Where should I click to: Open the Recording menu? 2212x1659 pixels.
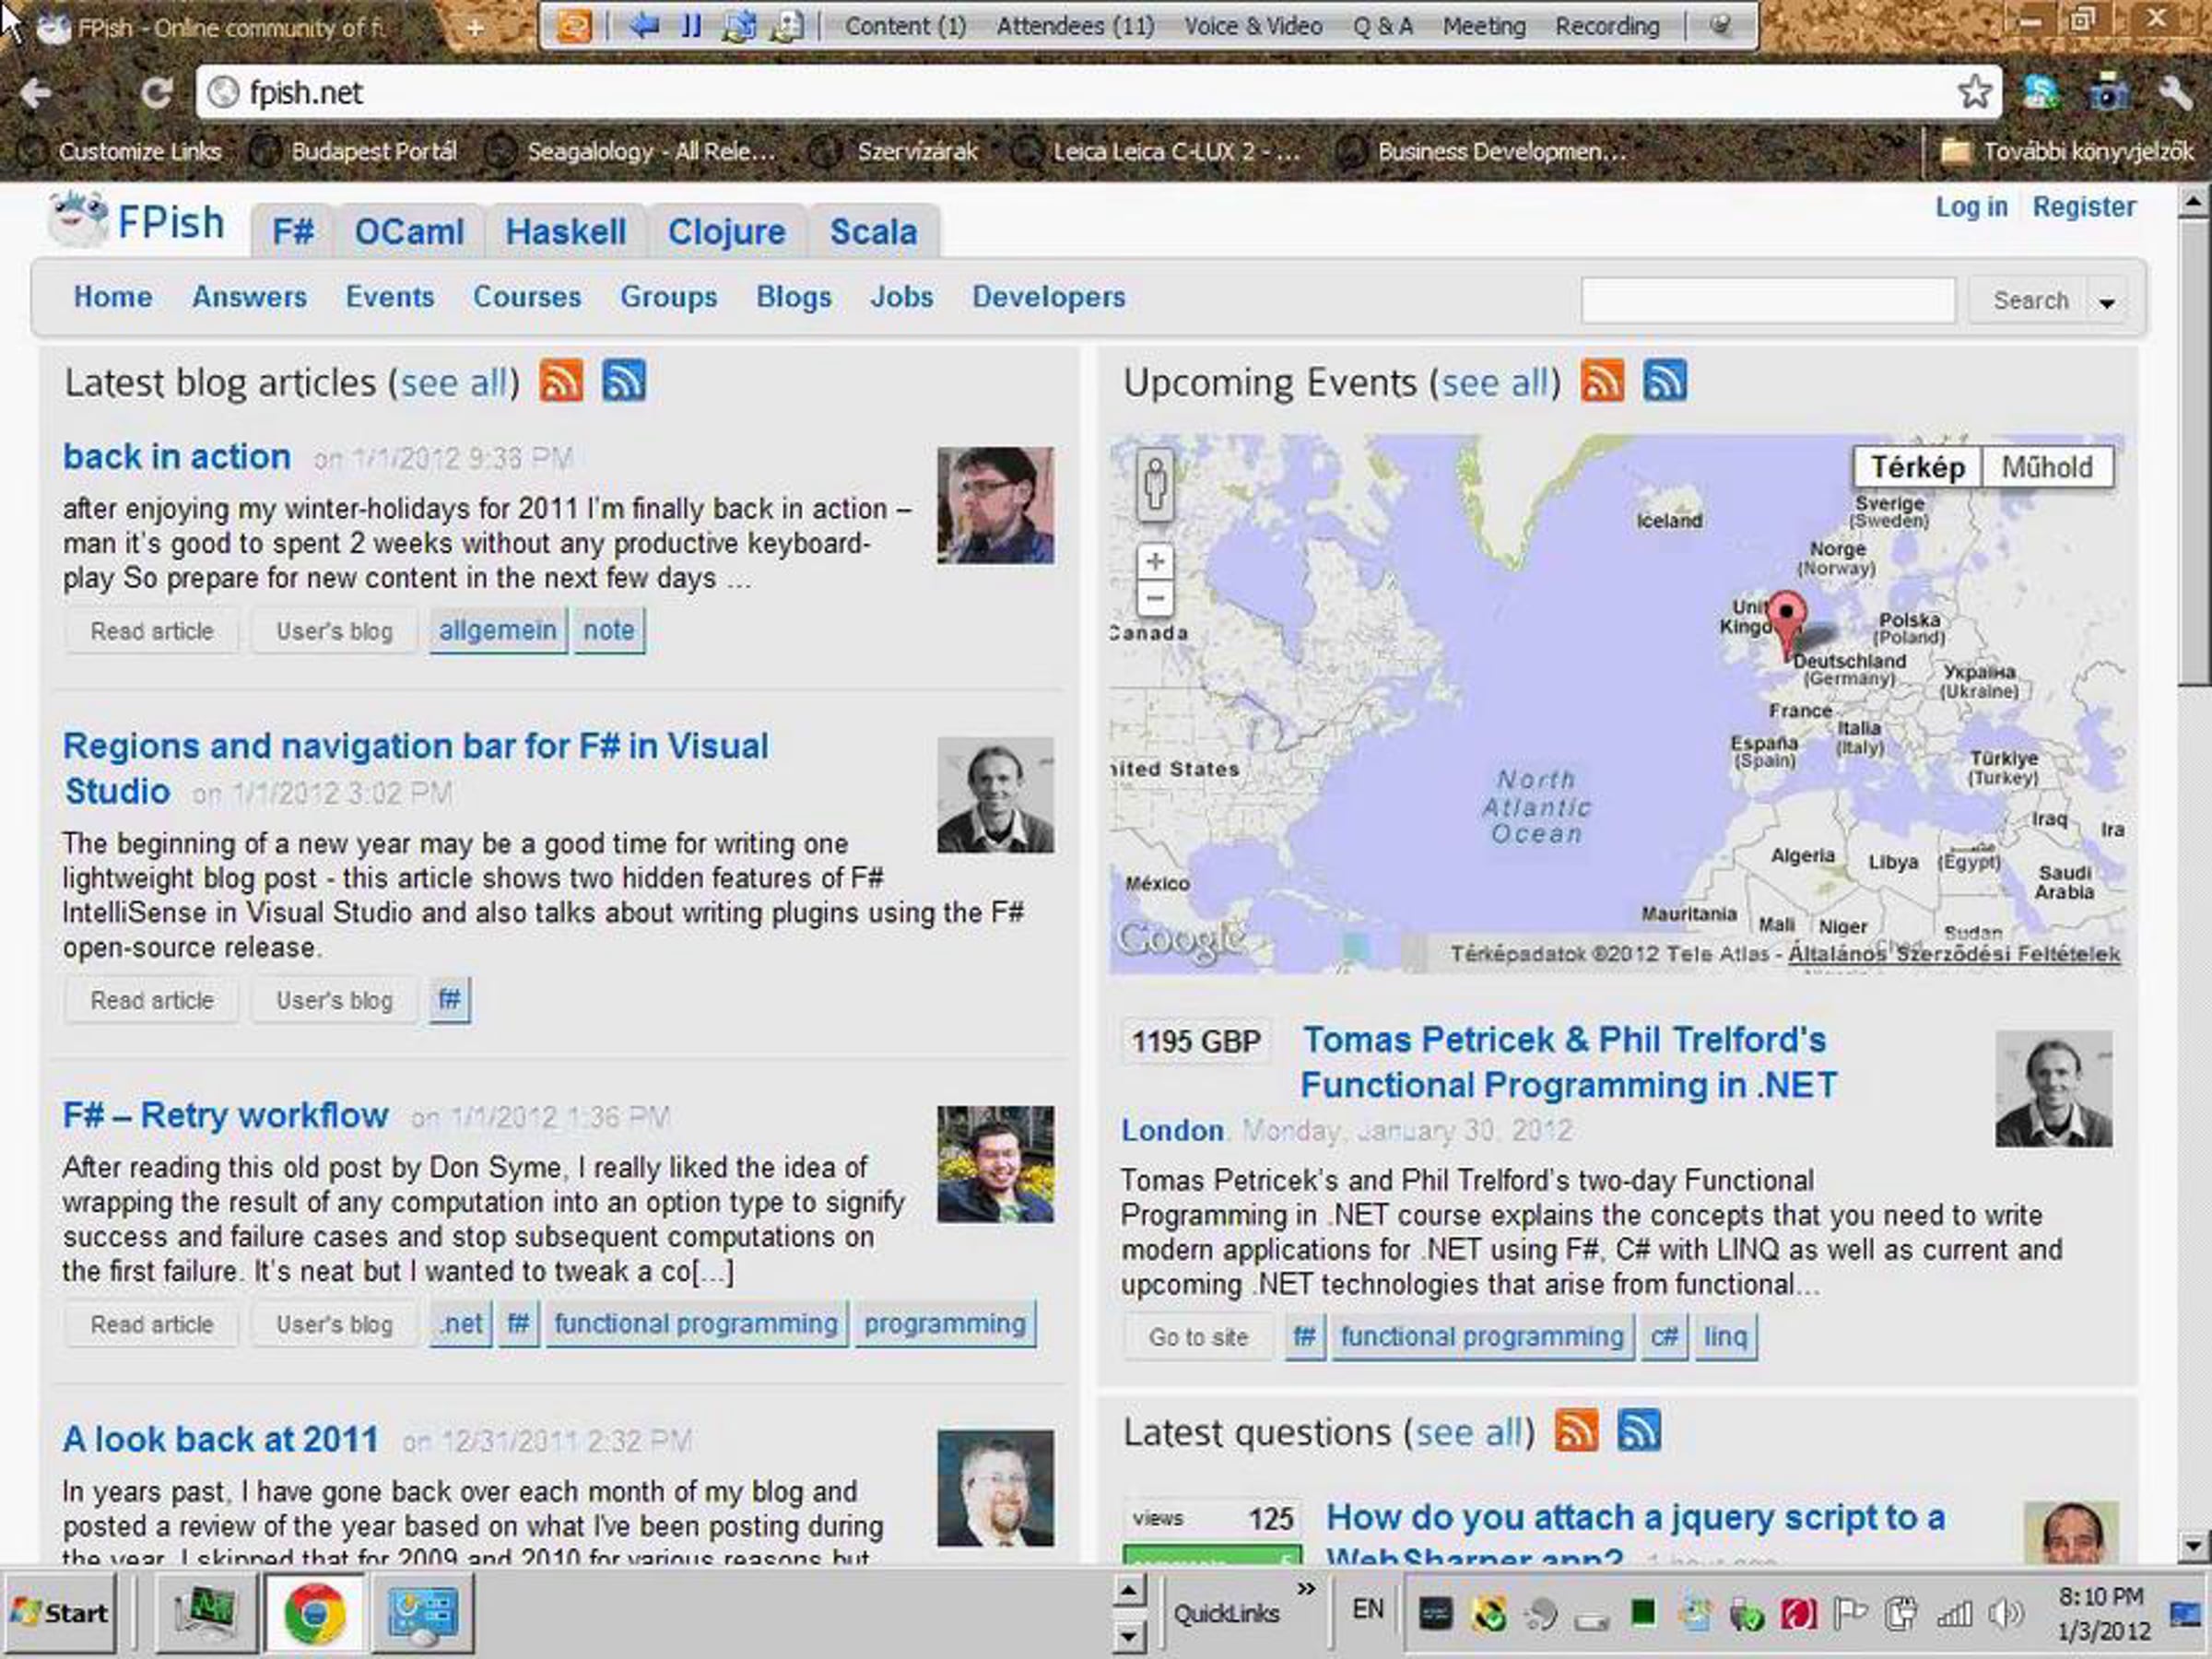pos(1607,26)
